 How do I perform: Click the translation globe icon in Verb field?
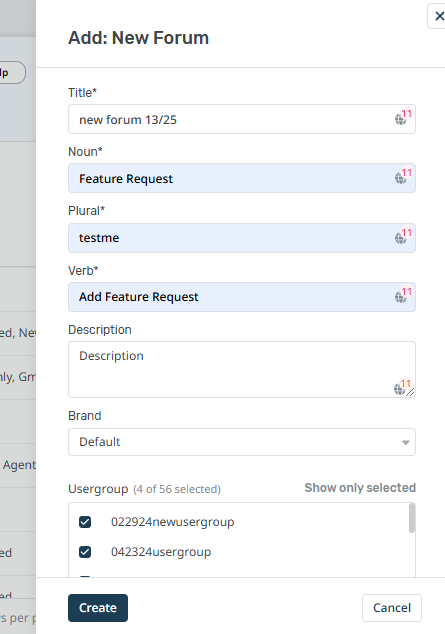(x=401, y=297)
